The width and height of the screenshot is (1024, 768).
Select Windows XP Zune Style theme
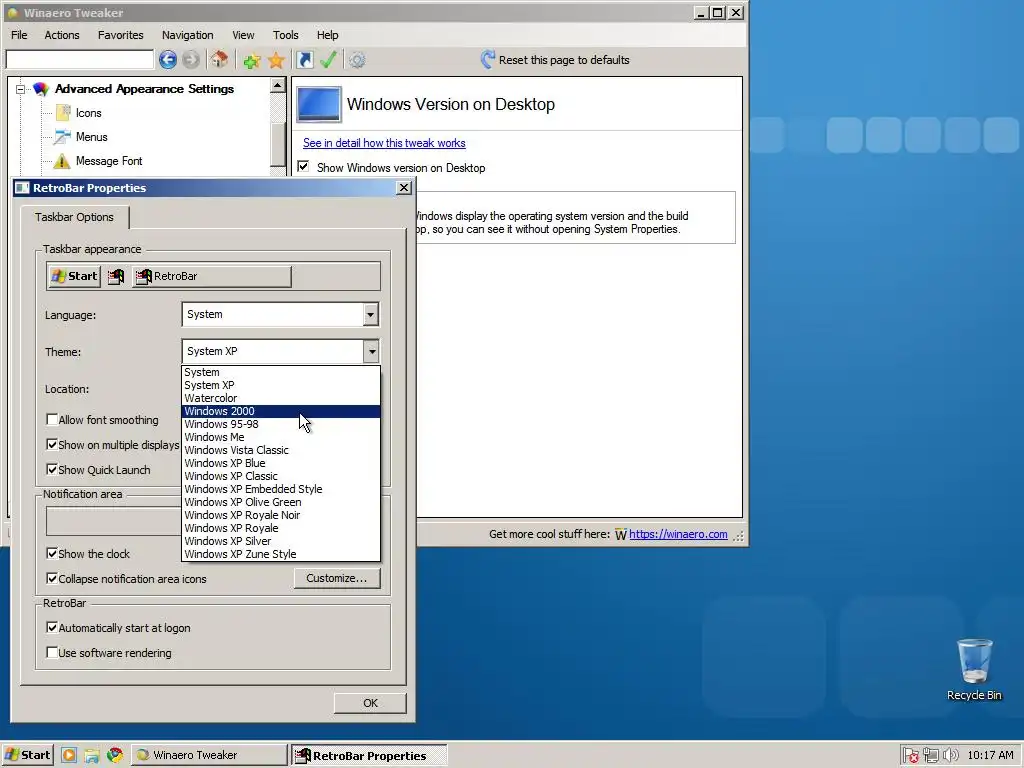click(281, 554)
